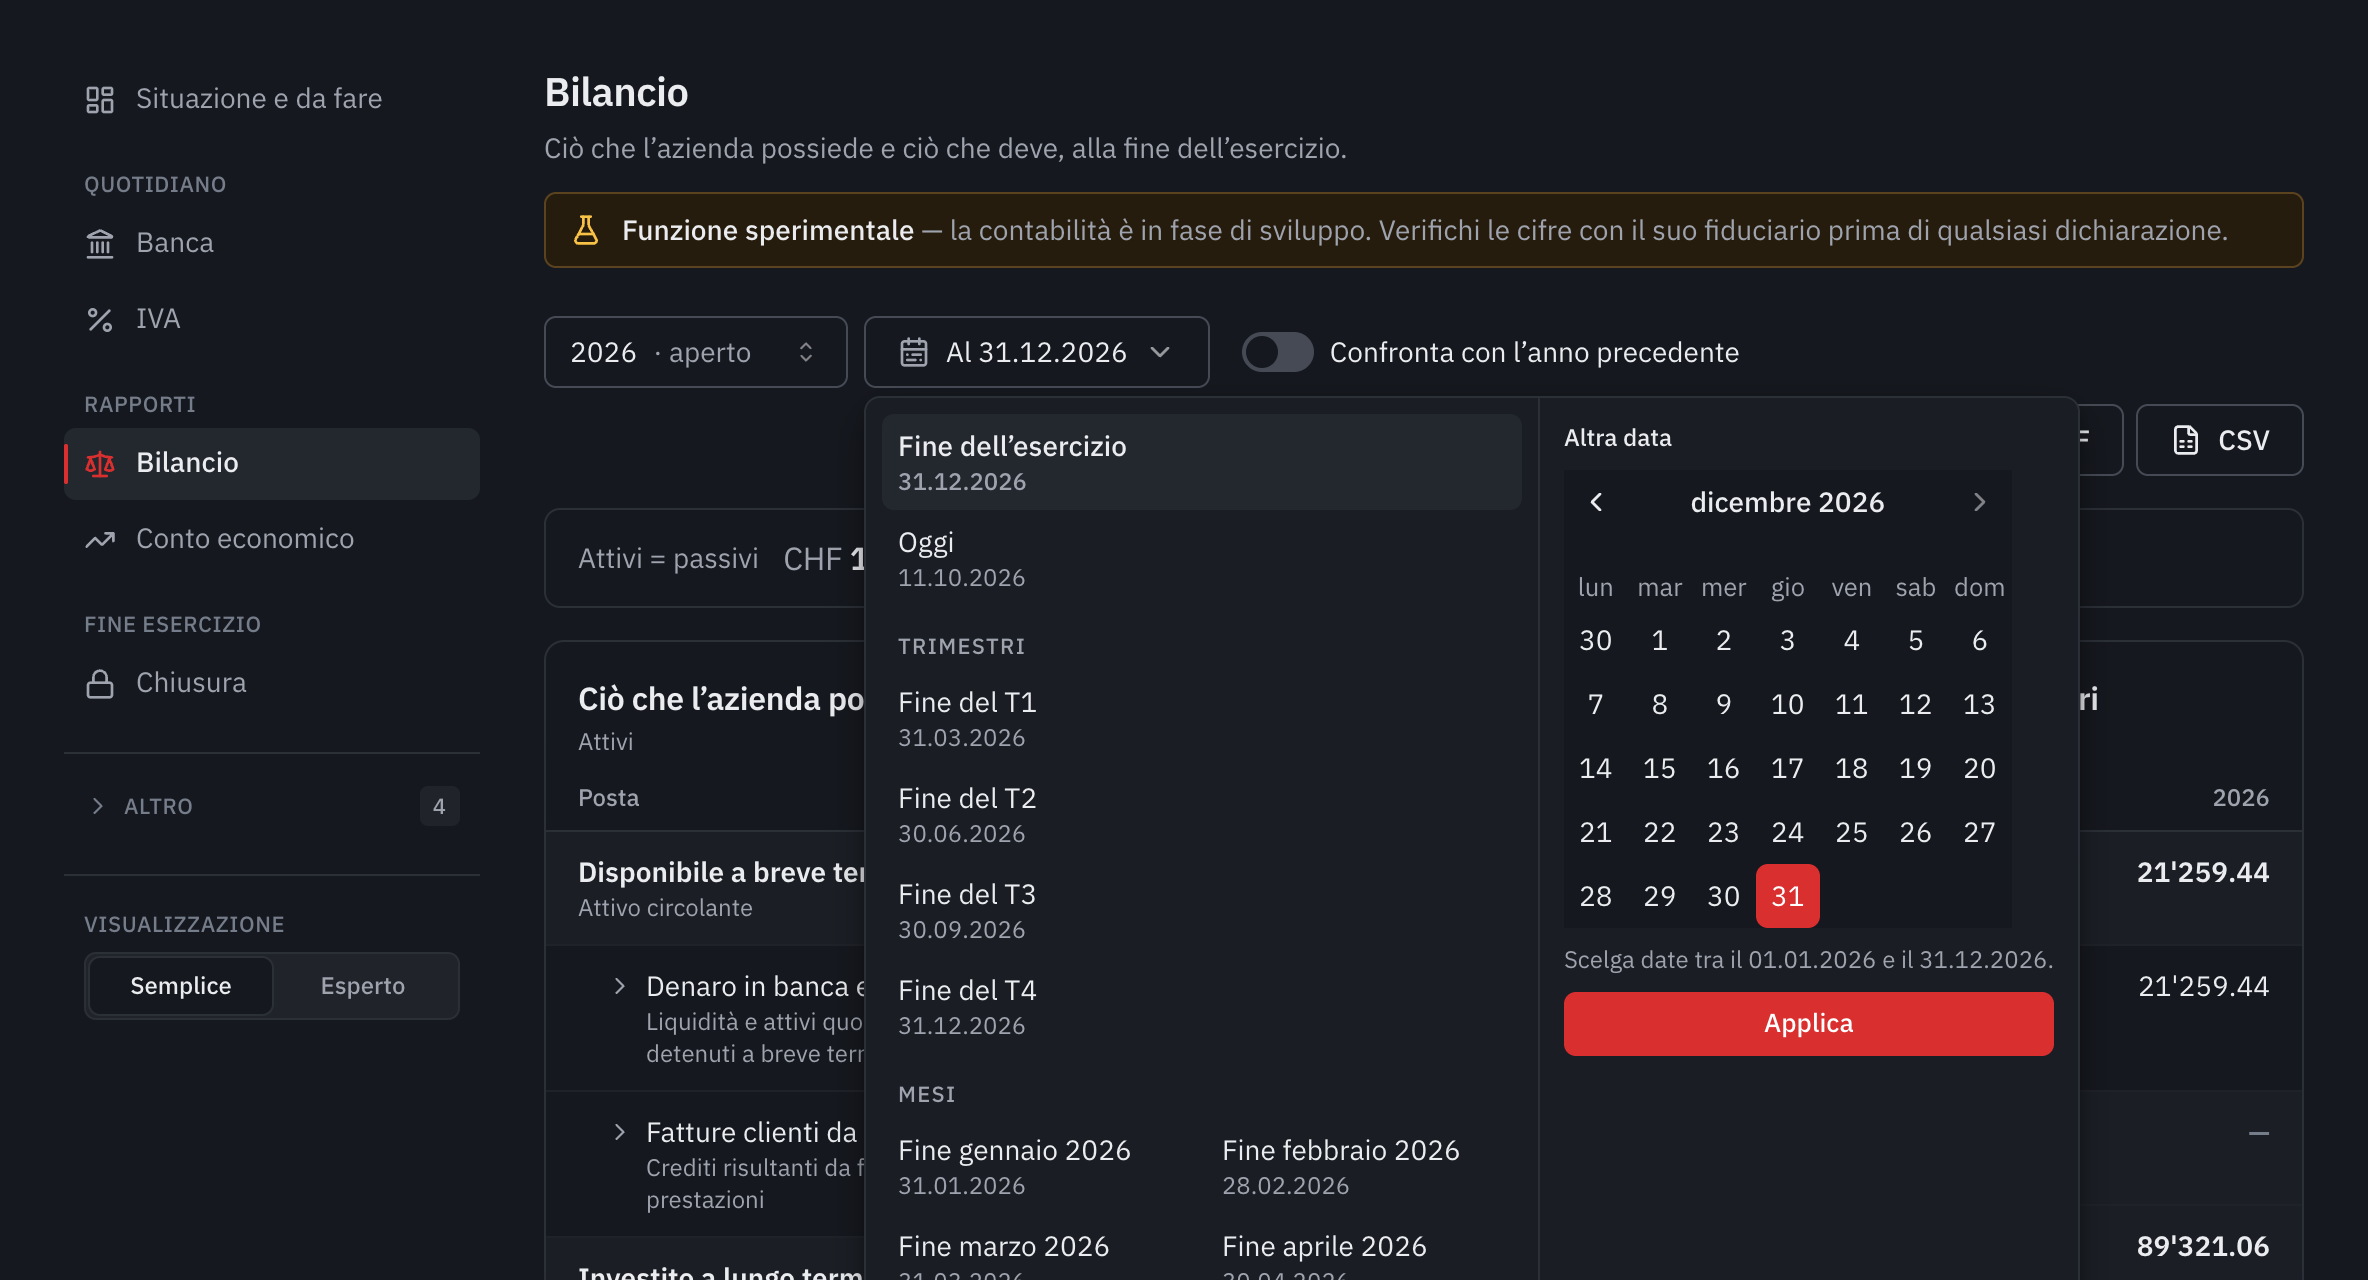Click the flask icon in the experimental banner
The width and height of the screenshot is (2368, 1280).
(x=586, y=230)
